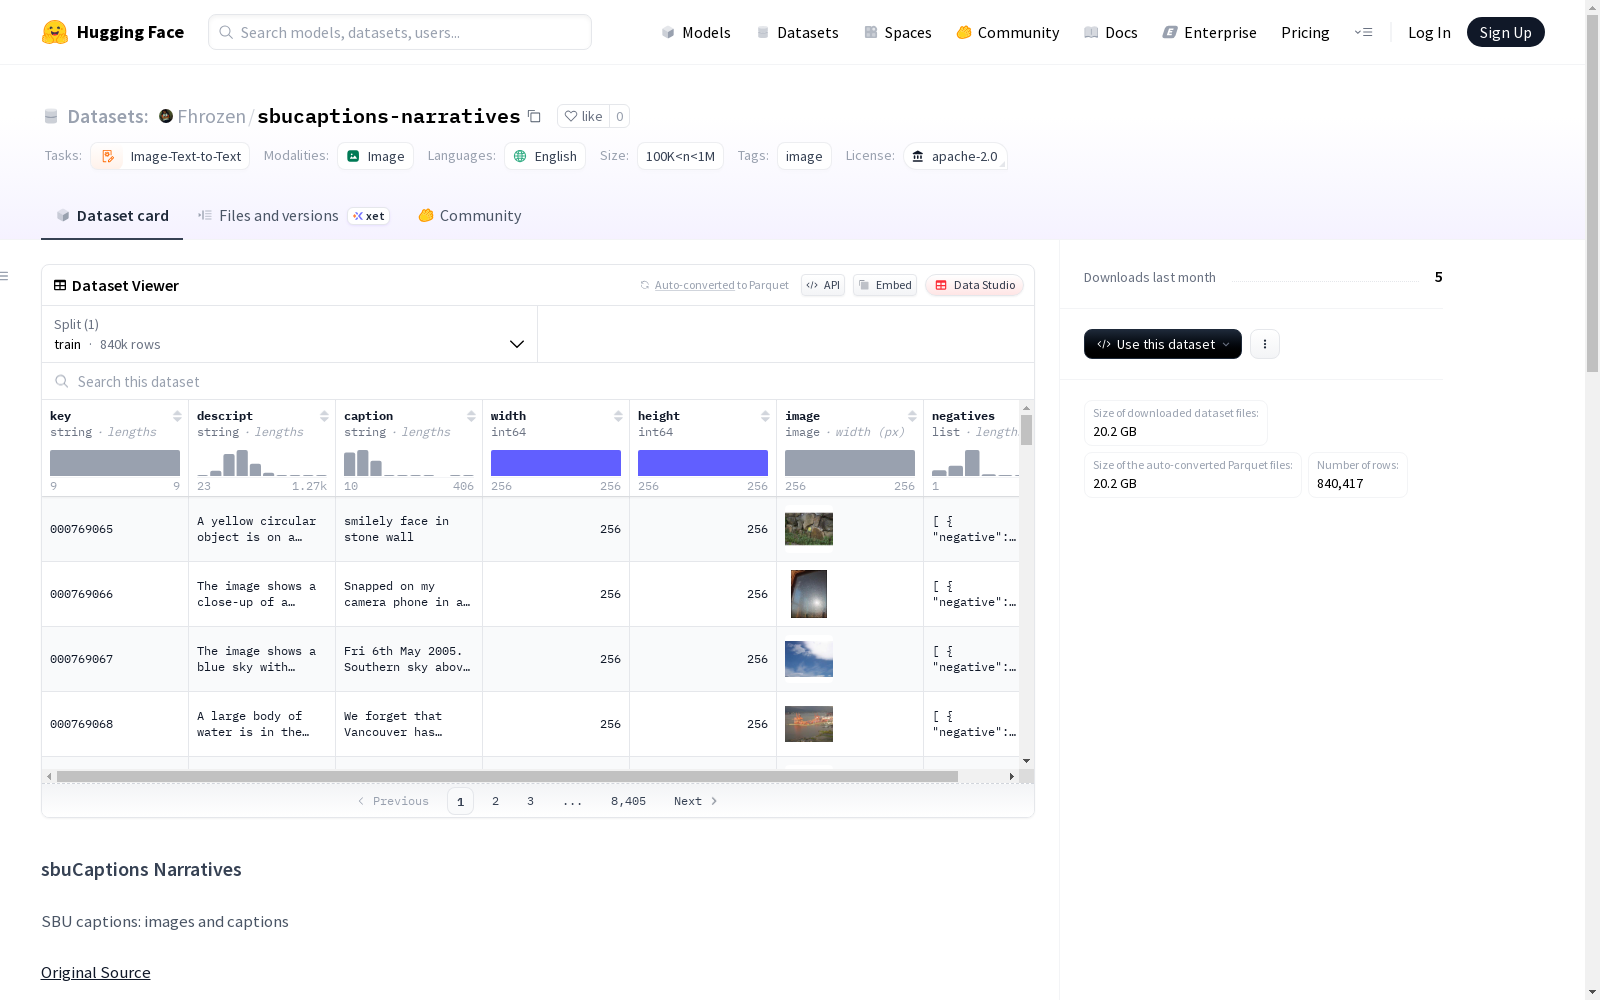Click the English language tag
This screenshot has height=1000, width=1600.
[x=545, y=156]
